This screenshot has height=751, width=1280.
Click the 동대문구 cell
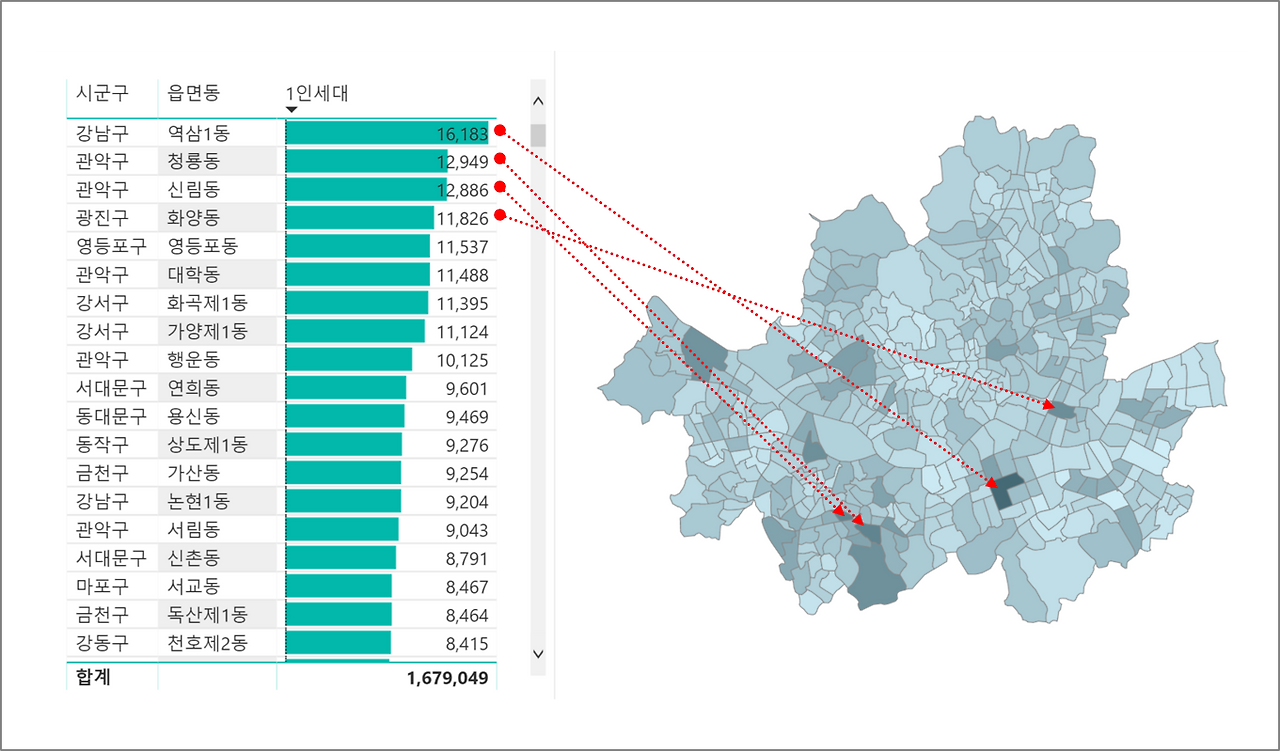coord(111,416)
